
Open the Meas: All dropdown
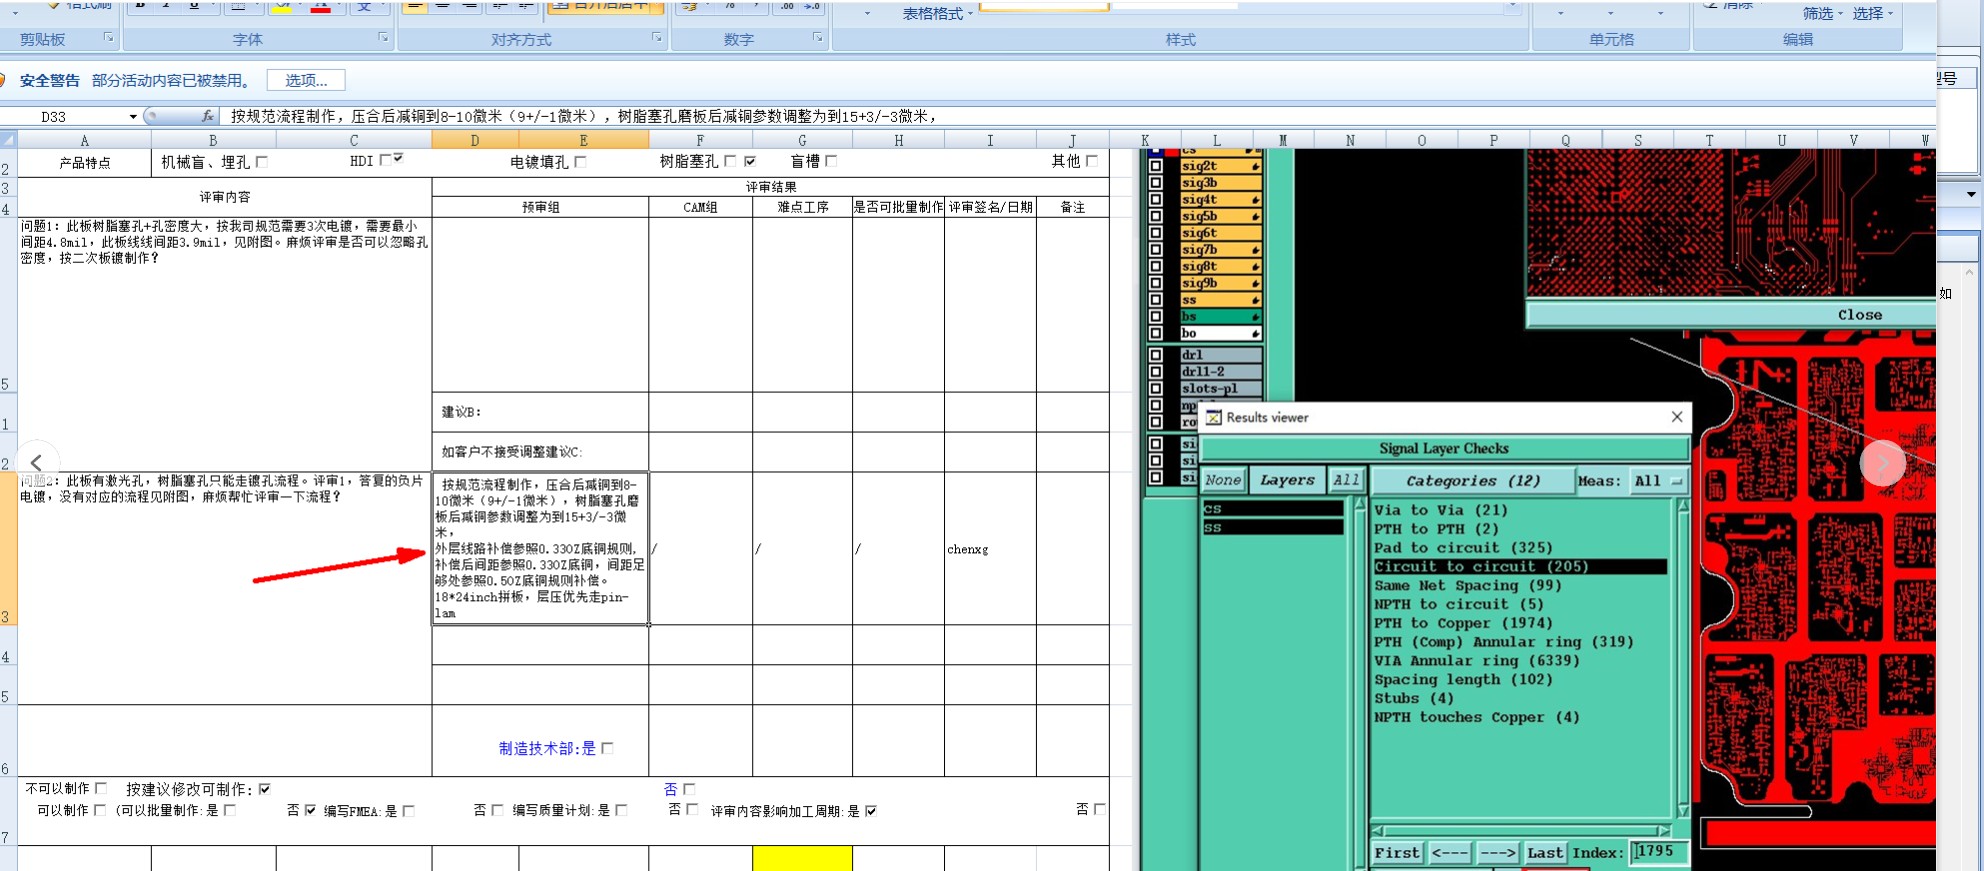point(1658,481)
